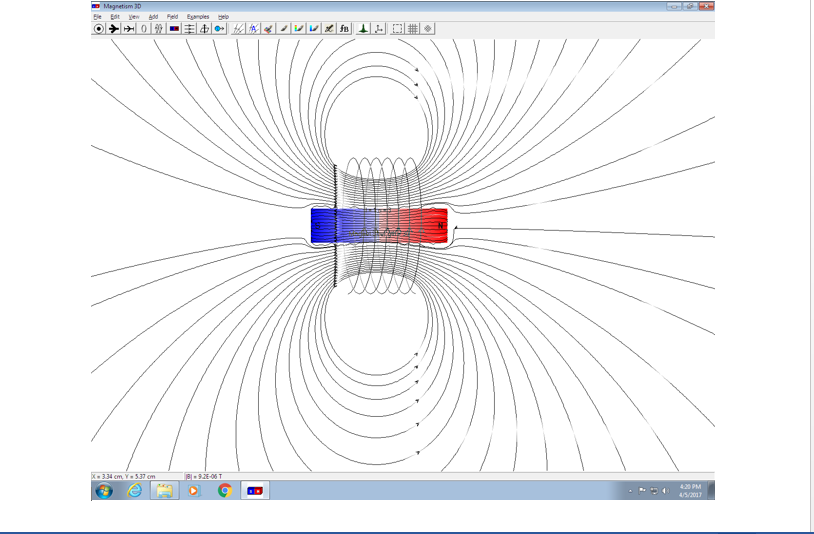Click the diamond pattern toolbar icon

(428, 29)
